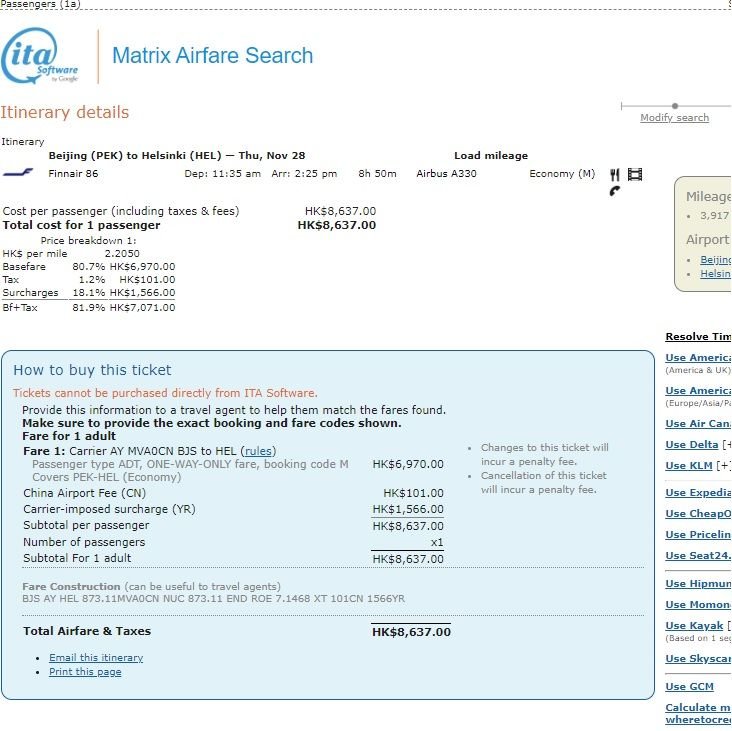Open the Modify search link
The image size is (732, 731).
click(x=674, y=118)
